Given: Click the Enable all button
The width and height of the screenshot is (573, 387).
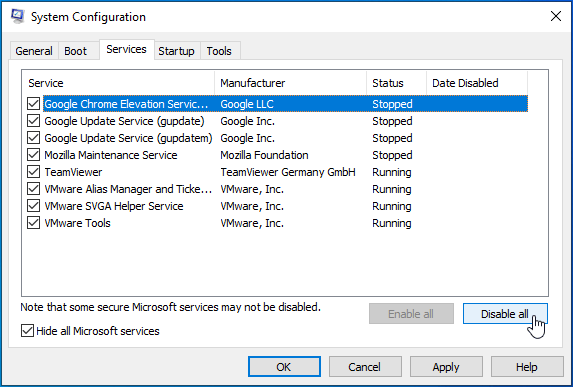Looking at the screenshot, I should 411,314.
